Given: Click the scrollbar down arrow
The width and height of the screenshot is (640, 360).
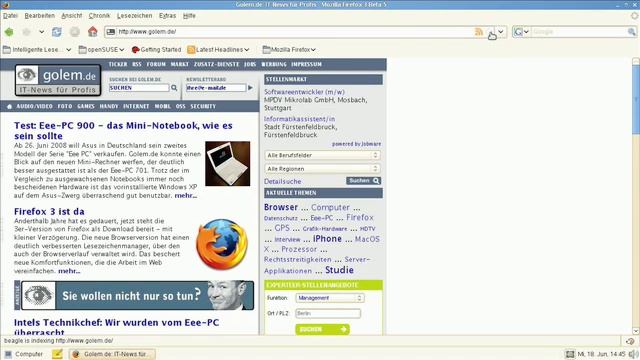Looking at the screenshot, I should (636, 331).
